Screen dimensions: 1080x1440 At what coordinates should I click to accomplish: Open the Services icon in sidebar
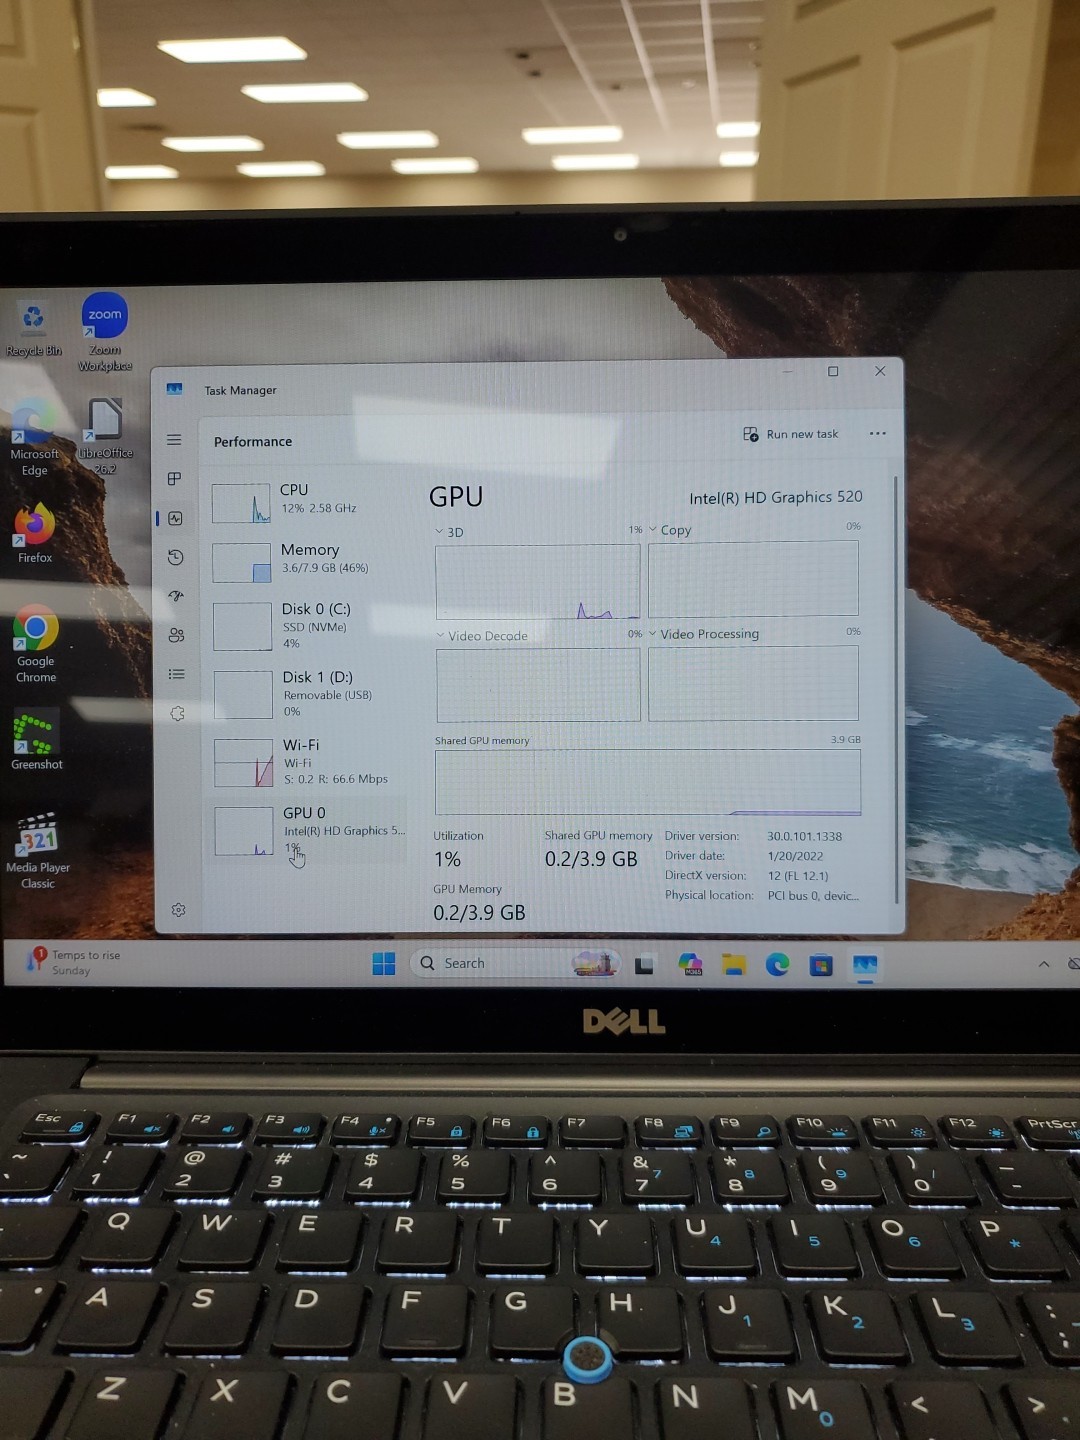click(x=178, y=713)
